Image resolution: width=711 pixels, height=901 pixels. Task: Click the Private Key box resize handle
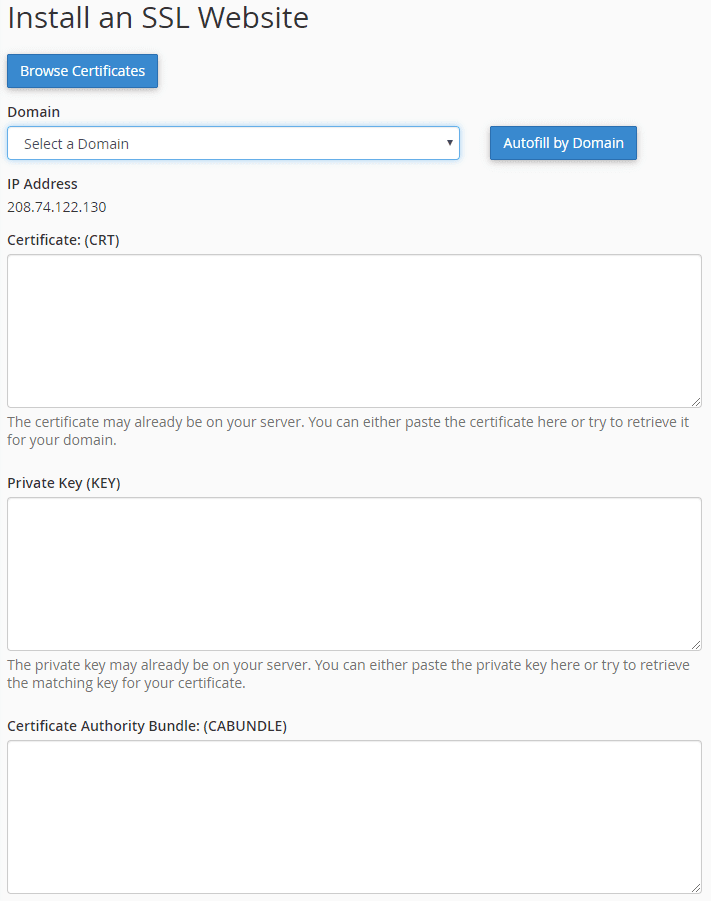[x=696, y=645]
